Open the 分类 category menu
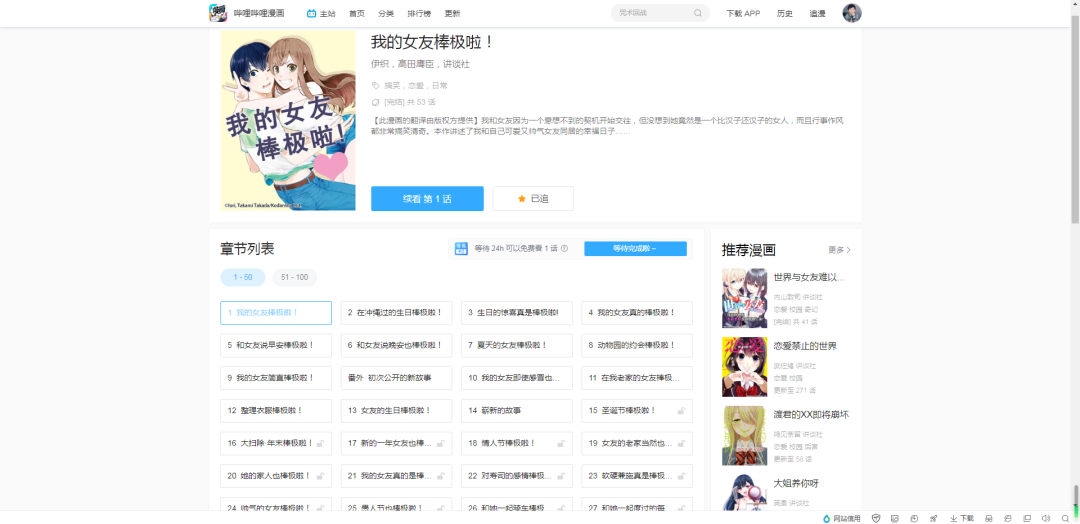Viewport: 1080px width, 524px height. [386, 13]
